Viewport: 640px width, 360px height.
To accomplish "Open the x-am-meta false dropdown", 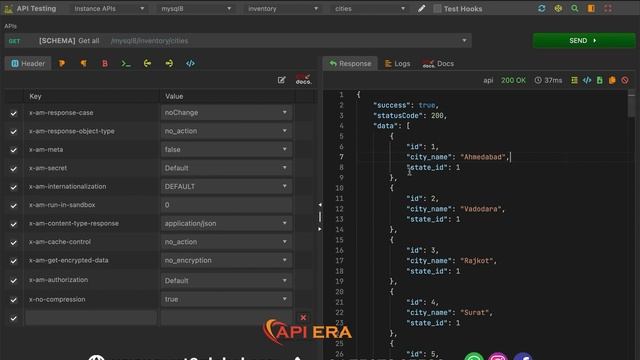I will [227, 149].
